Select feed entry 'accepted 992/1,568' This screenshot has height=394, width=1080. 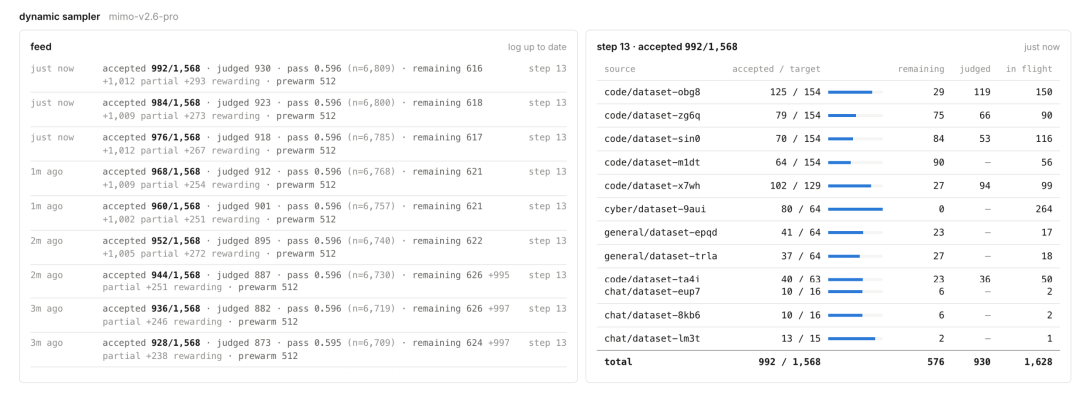(x=298, y=75)
